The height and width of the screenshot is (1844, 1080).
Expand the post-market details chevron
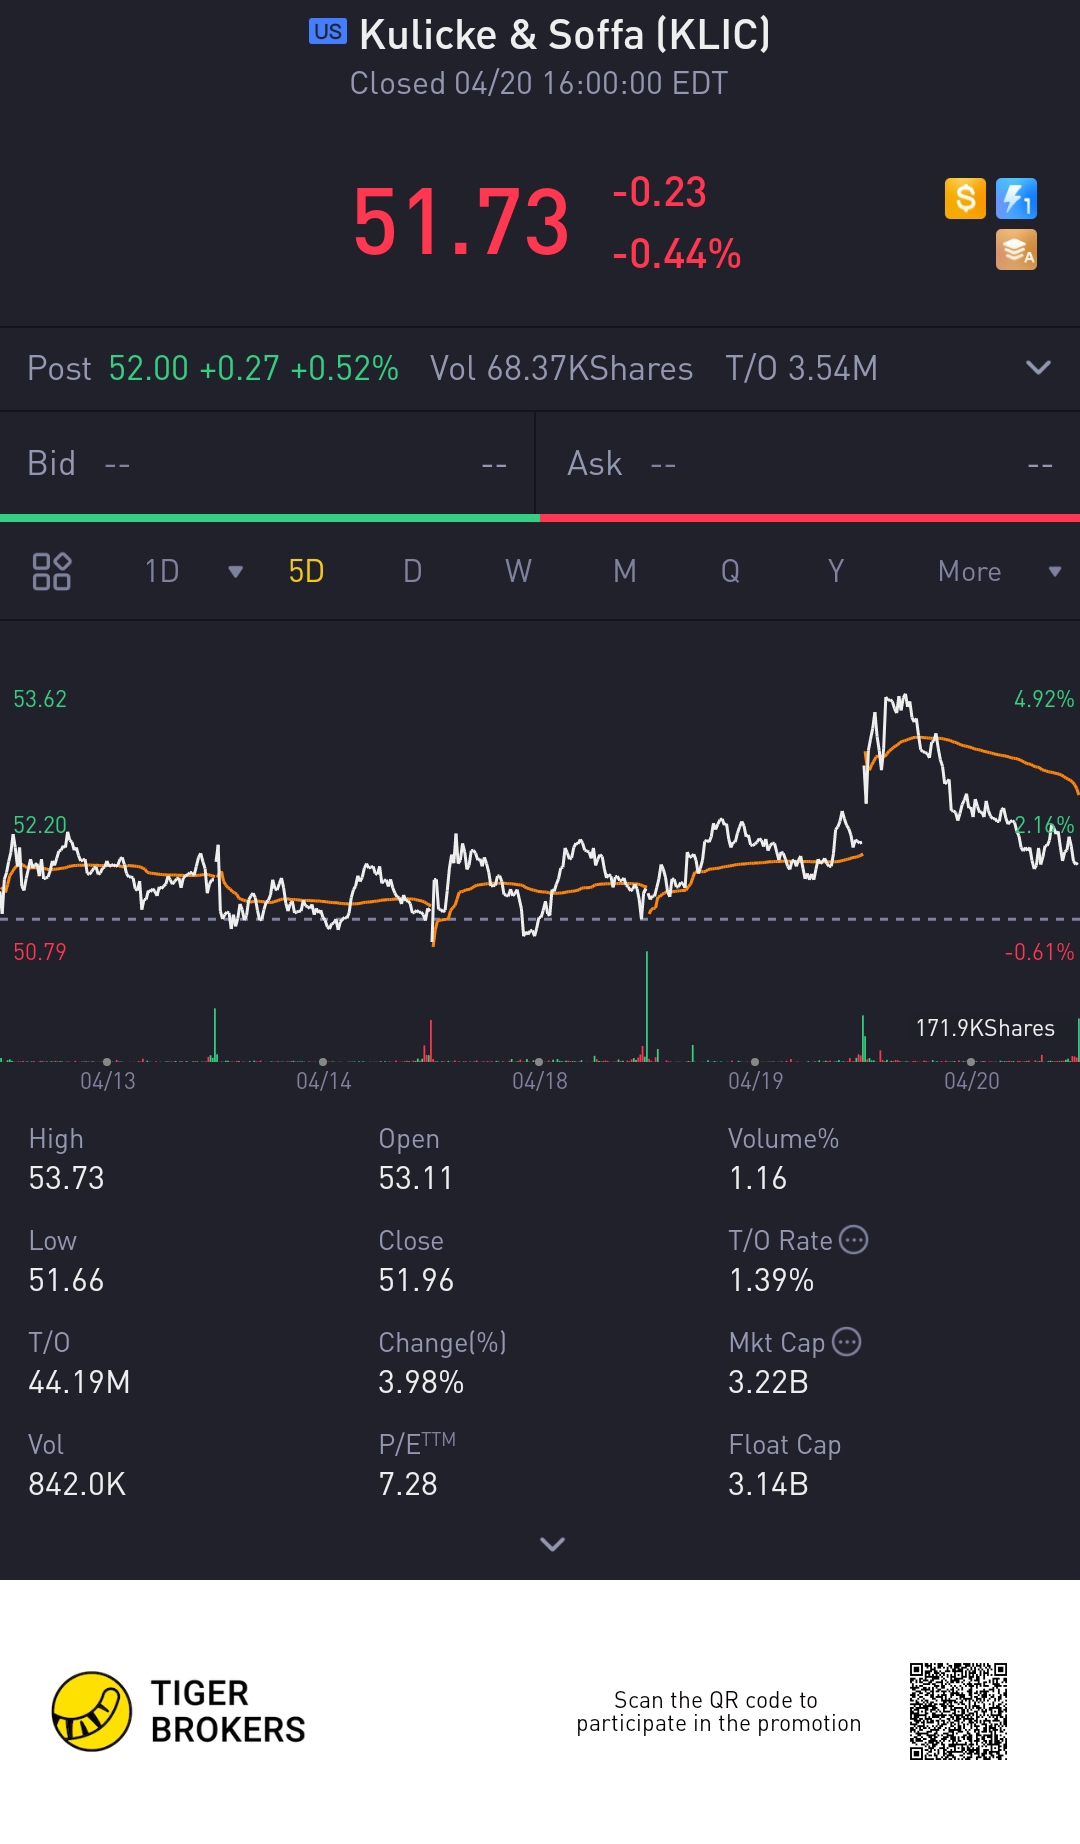pyautogui.click(x=1038, y=368)
